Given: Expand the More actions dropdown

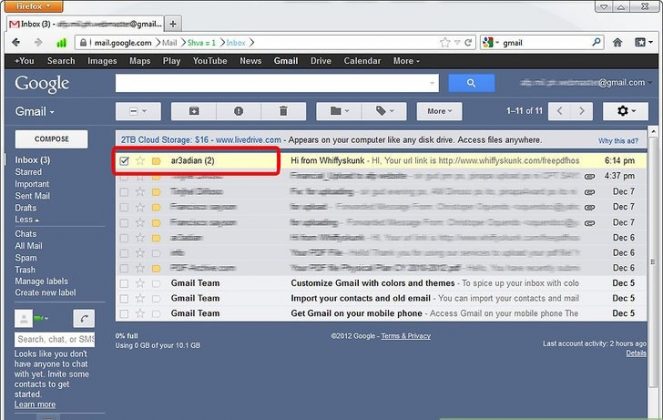Looking at the screenshot, I should pos(438,111).
